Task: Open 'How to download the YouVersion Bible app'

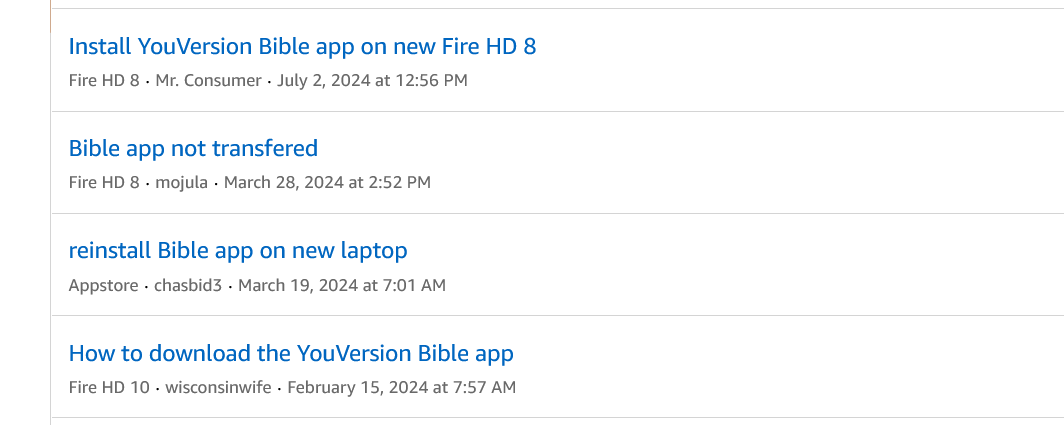Action: (x=291, y=352)
